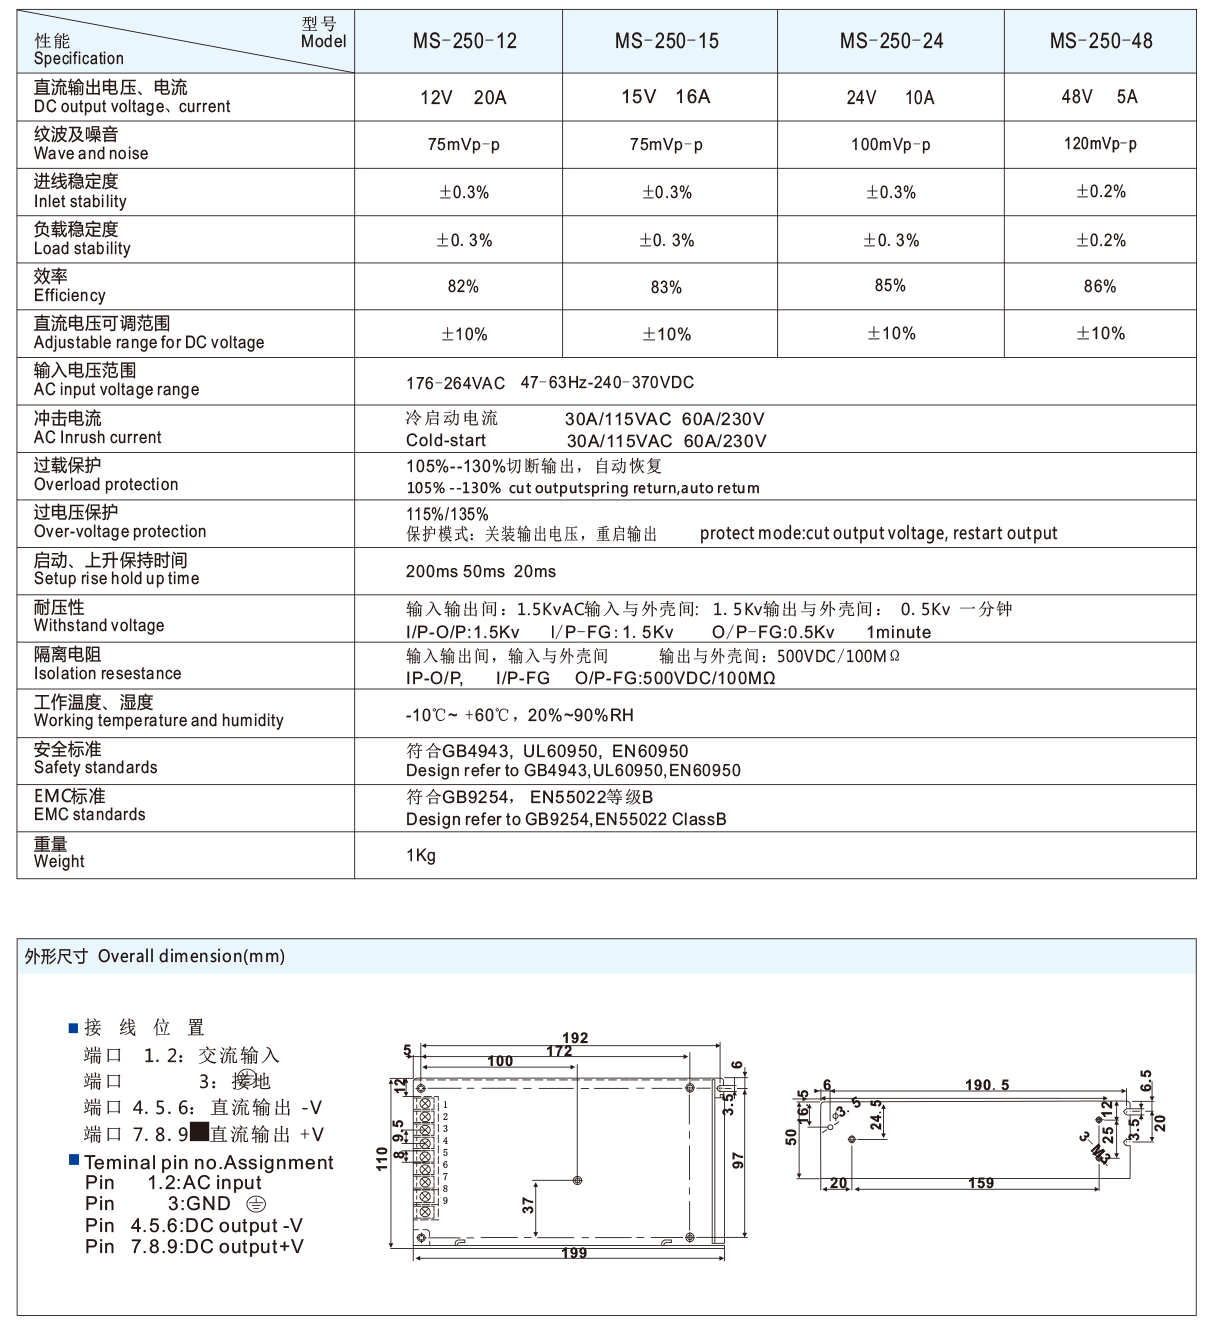
Task: Open the 外形尺寸 Overall dimension section header
Action: 155,955
